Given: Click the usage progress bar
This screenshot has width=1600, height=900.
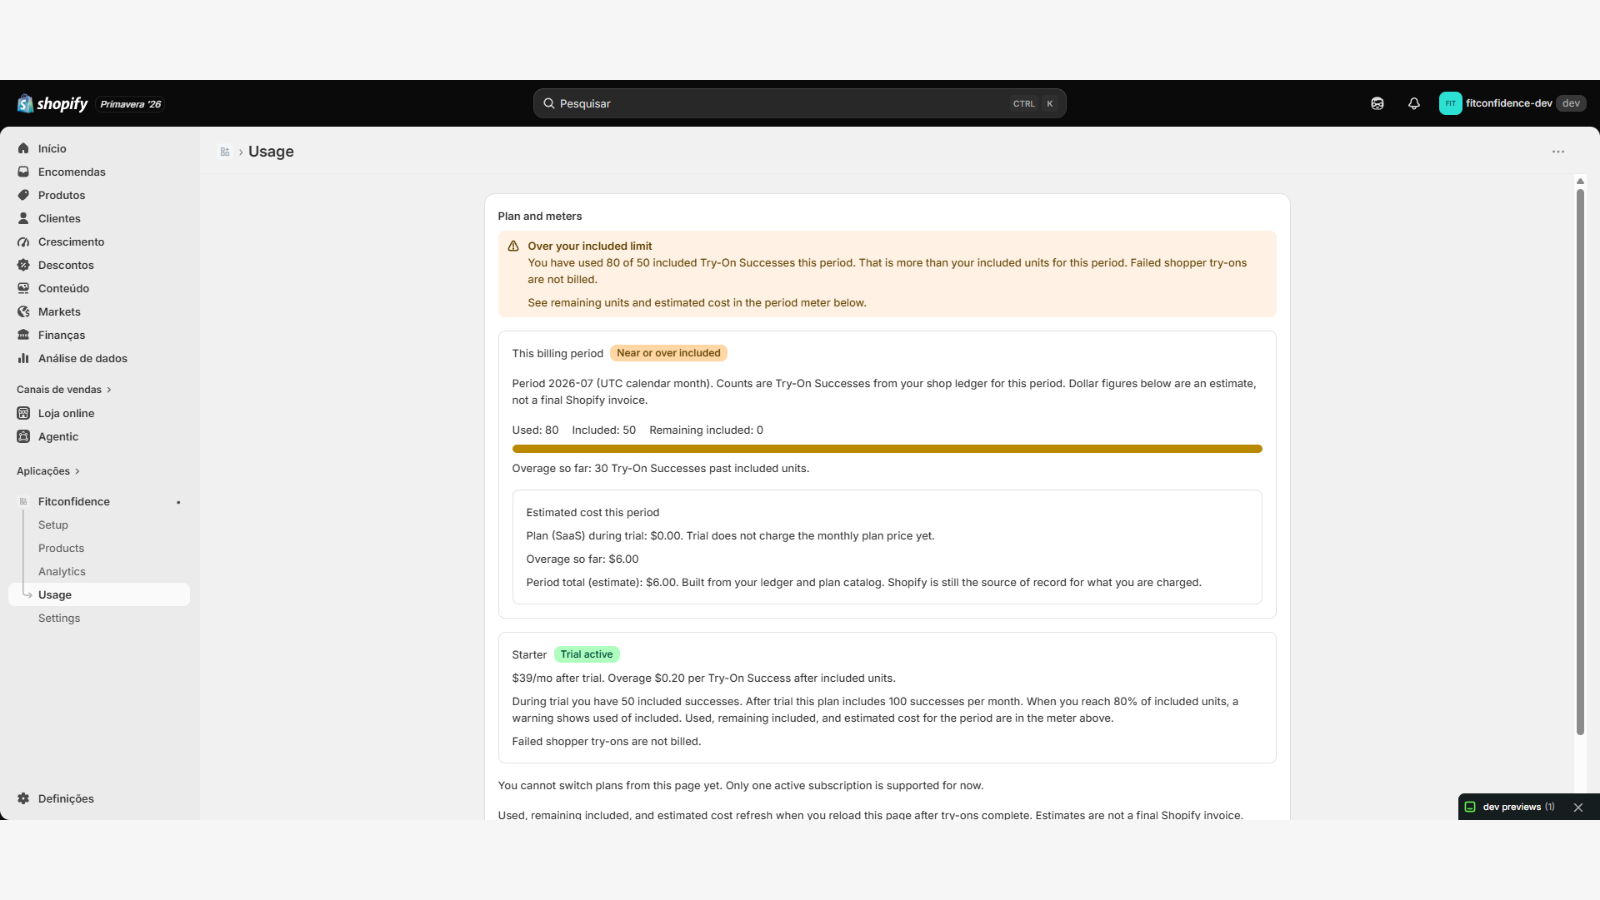Looking at the screenshot, I should click(x=887, y=449).
